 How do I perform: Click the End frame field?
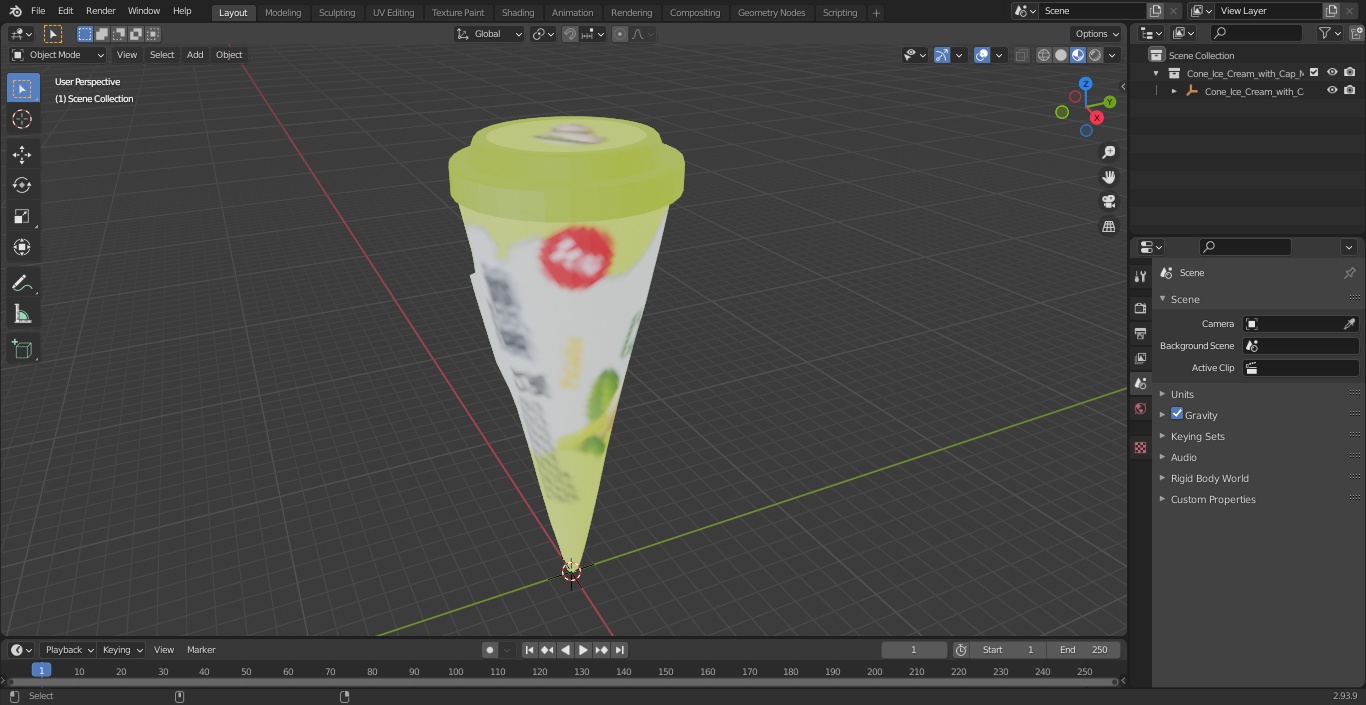(1084, 650)
